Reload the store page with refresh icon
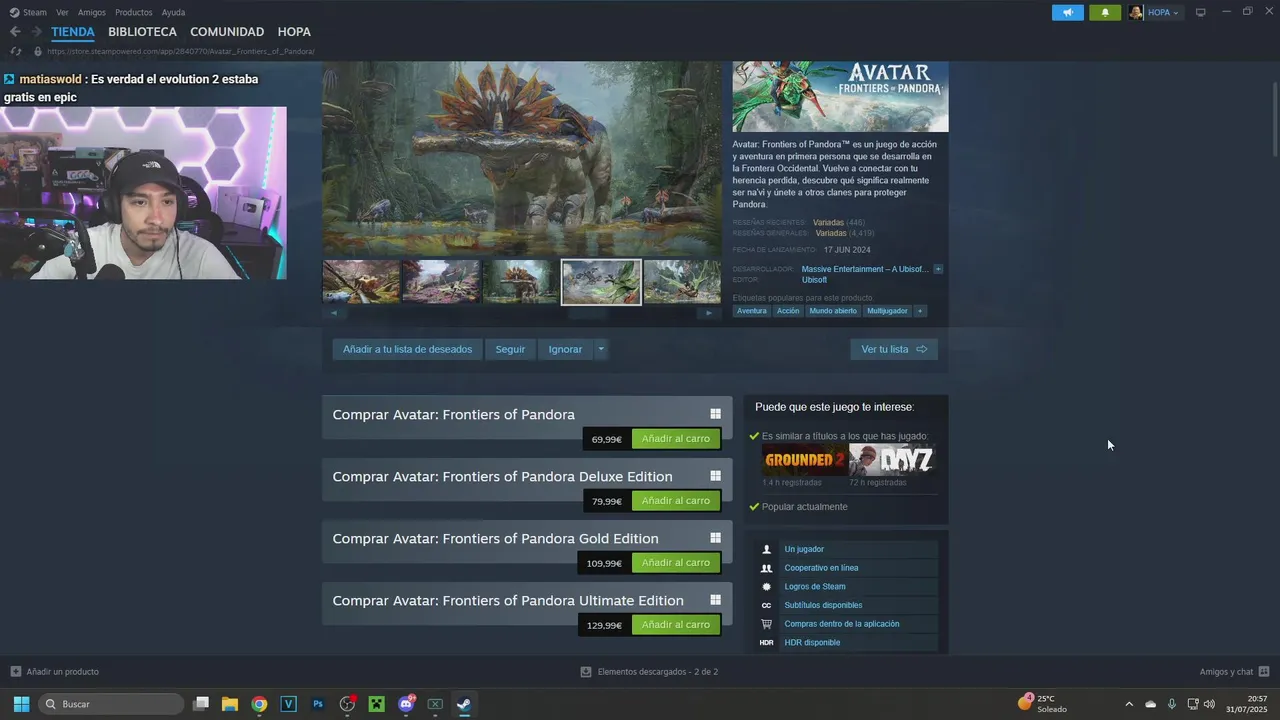Image resolution: width=1280 pixels, height=720 pixels. [15, 51]
